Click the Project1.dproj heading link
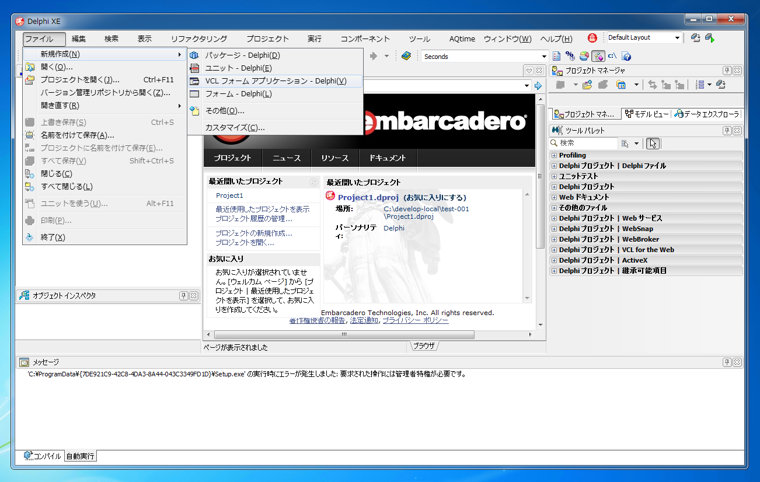Viewport: 760px width, 482px height. (x=368, y=197)
